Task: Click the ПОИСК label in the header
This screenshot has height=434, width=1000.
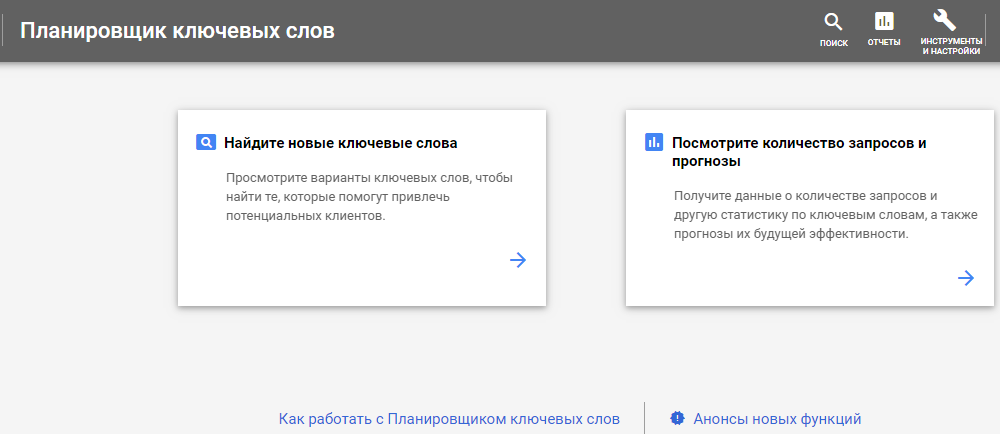Action: pos(834,43)
